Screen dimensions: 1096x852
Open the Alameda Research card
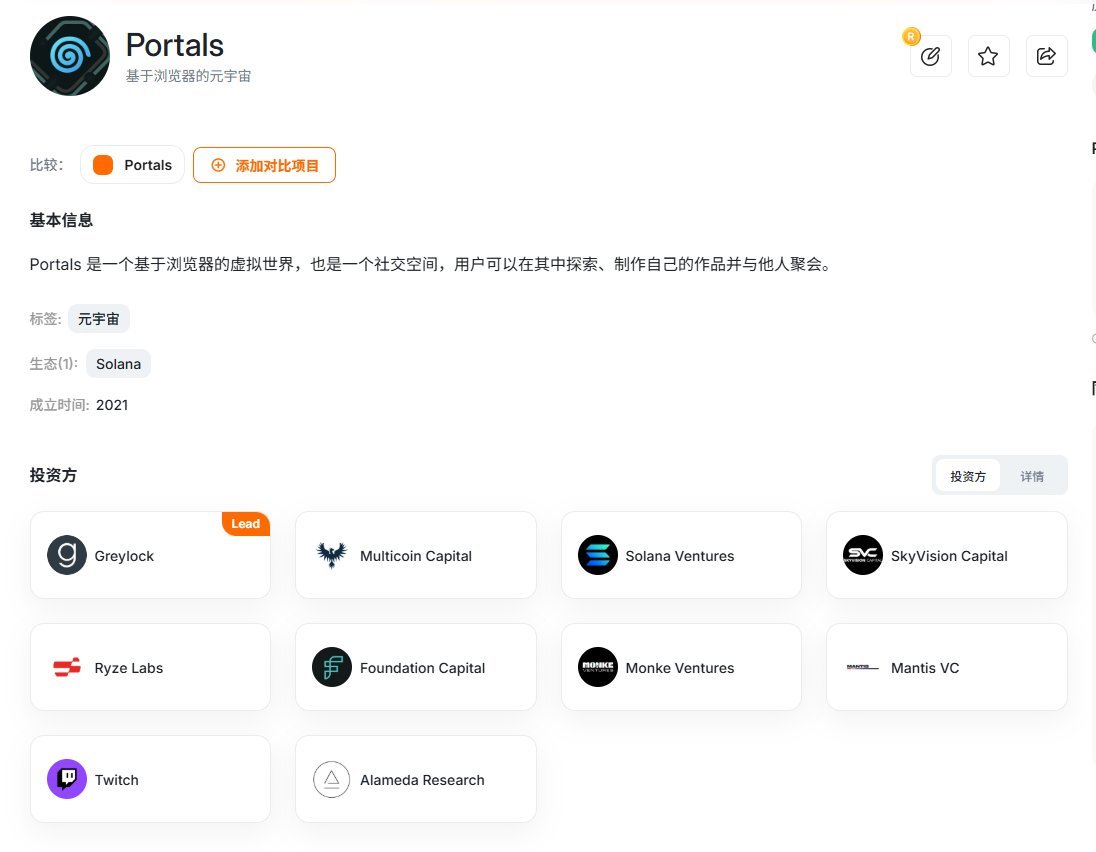pos(416,779)
